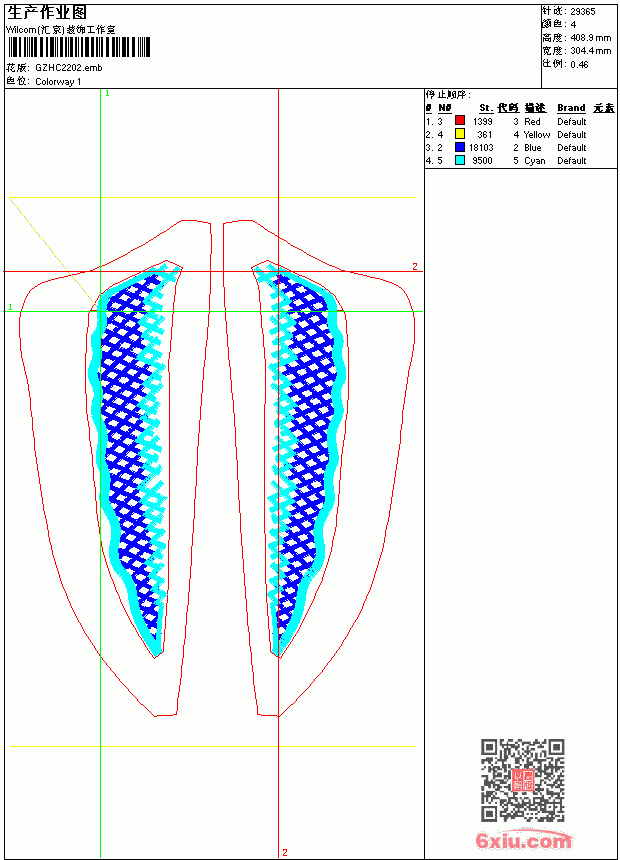
Task: Click the red seal inside the QR code
Action: pyautogui.click(x=522, y=780)
